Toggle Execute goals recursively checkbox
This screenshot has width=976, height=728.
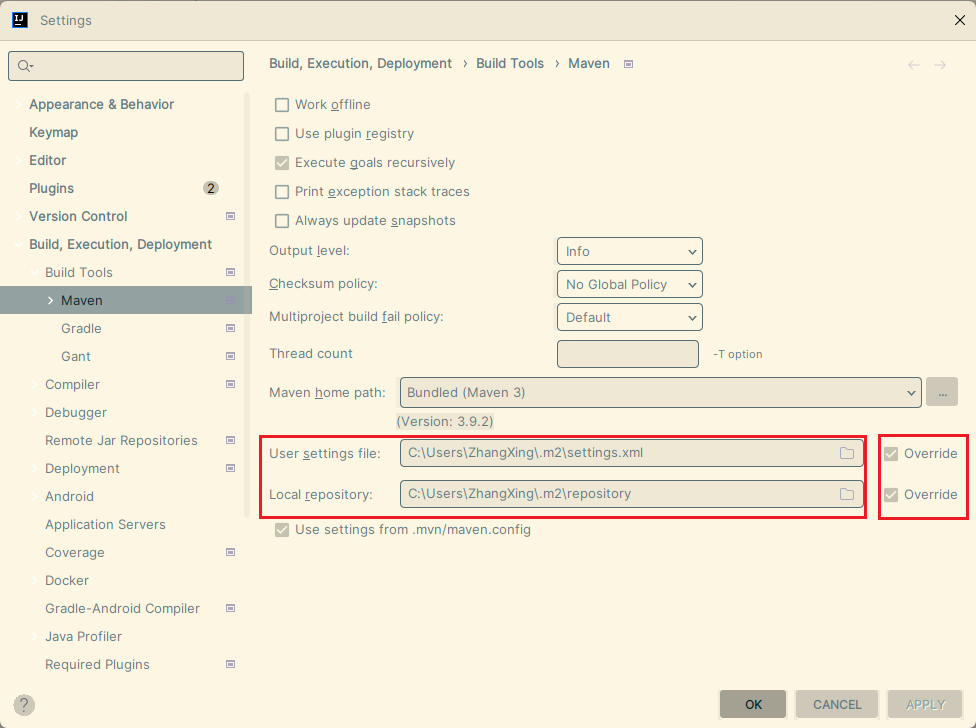click(x=282, y=163)
